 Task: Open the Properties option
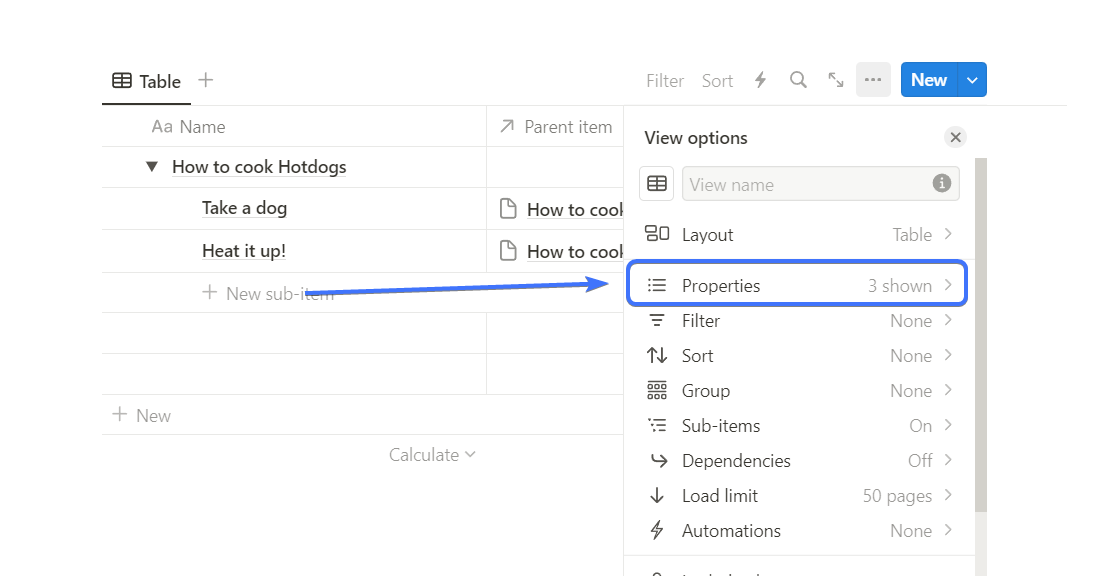click(796, 286)
